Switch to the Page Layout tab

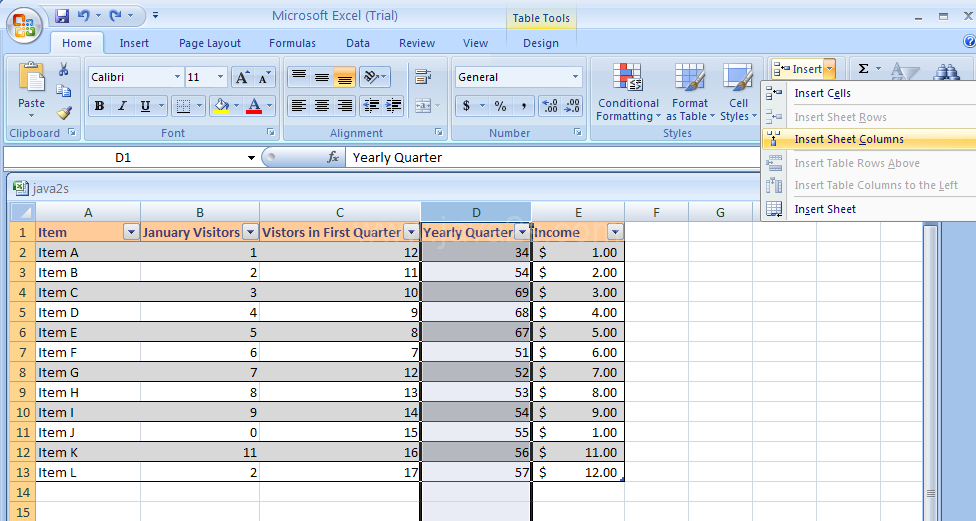point(210,43)
